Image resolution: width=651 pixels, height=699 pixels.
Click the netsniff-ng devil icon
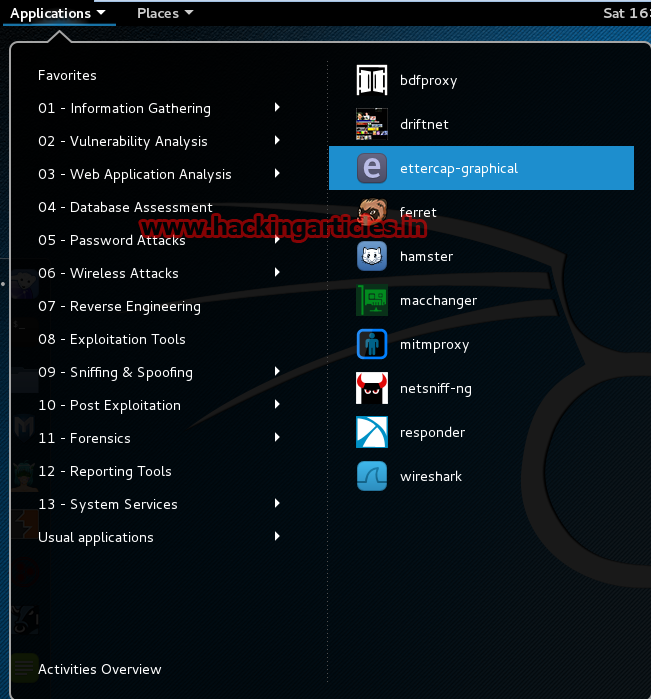pyautogui.click(x=372, y=388)
